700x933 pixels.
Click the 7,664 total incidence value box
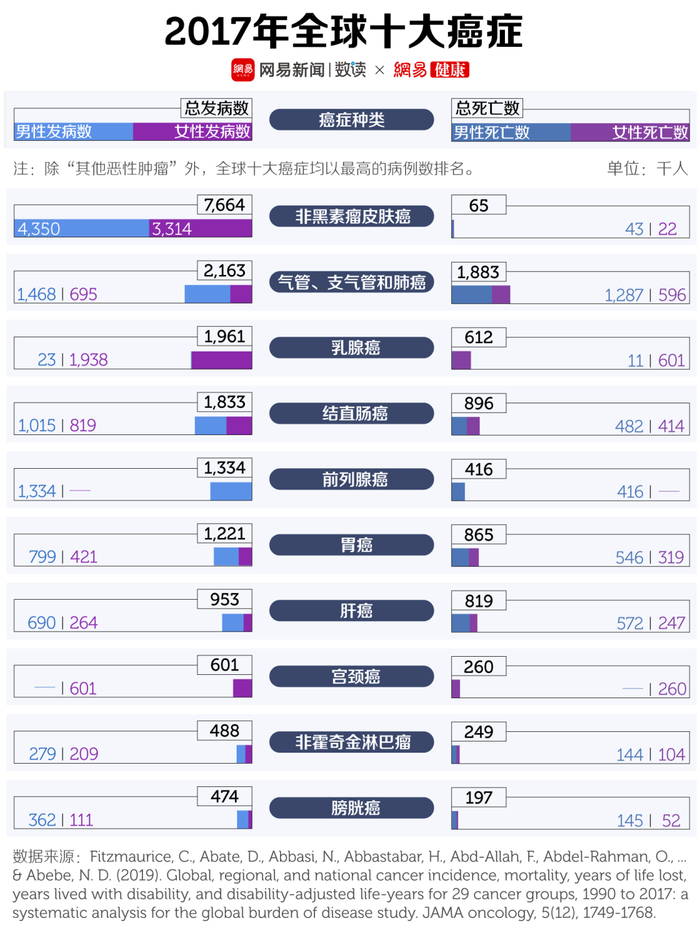tap(224, 205)
